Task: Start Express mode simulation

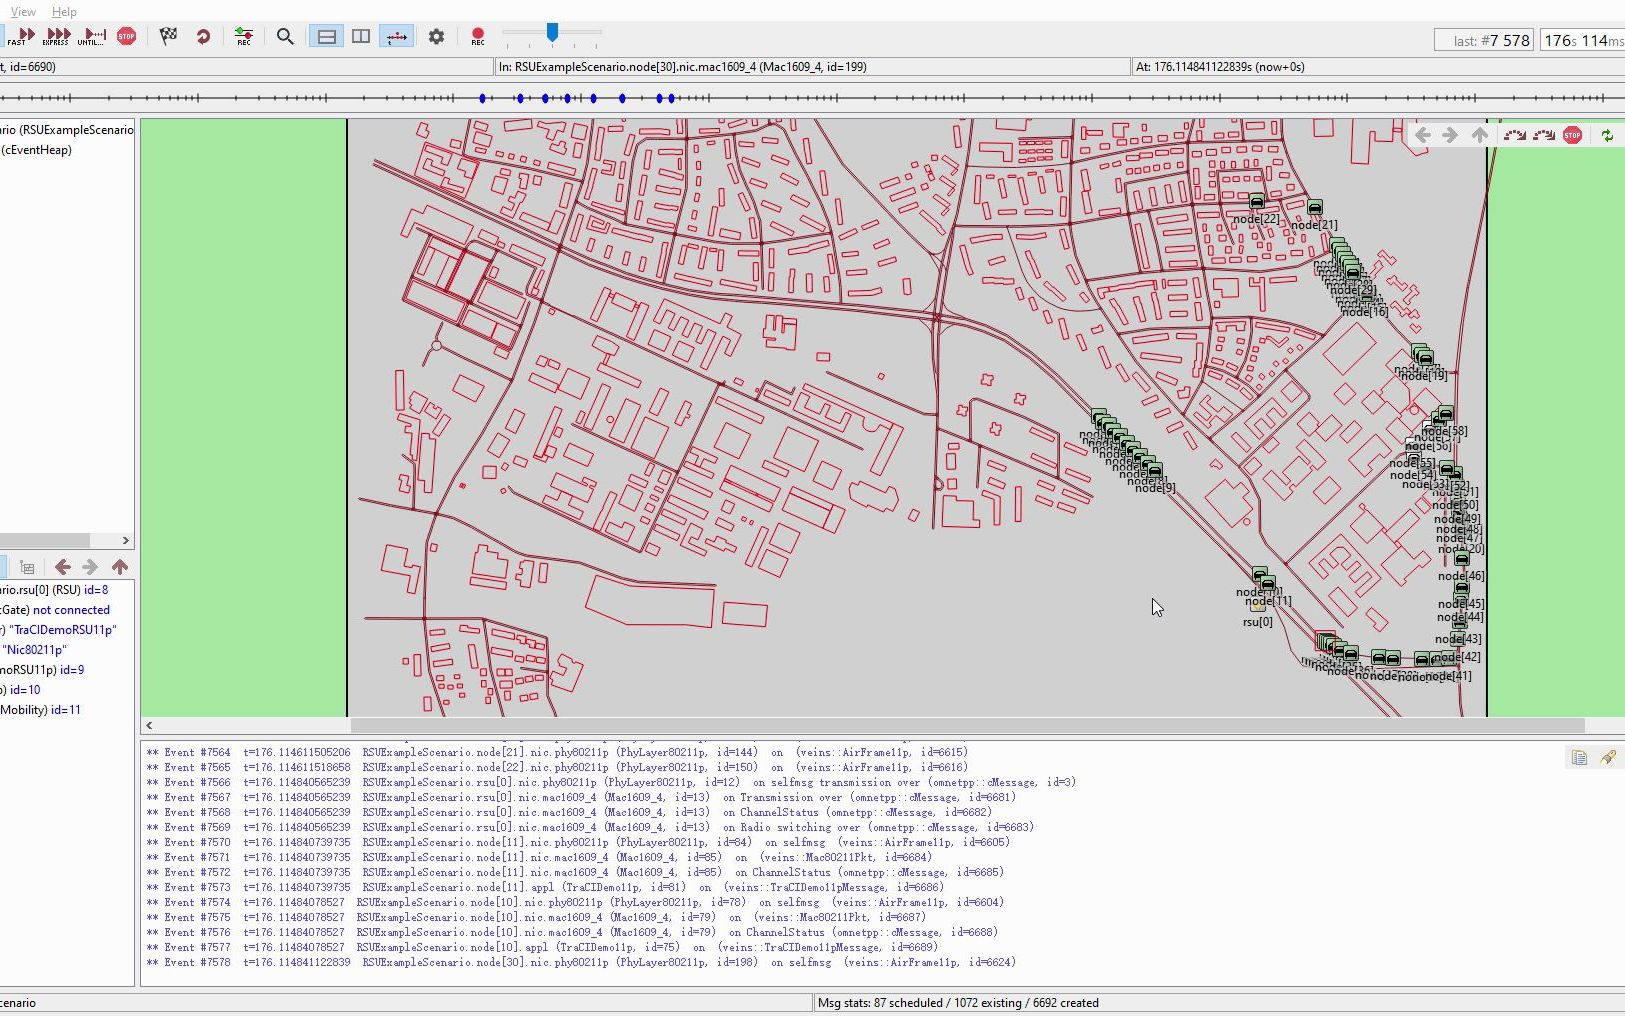Action: (x=57, y=36)
